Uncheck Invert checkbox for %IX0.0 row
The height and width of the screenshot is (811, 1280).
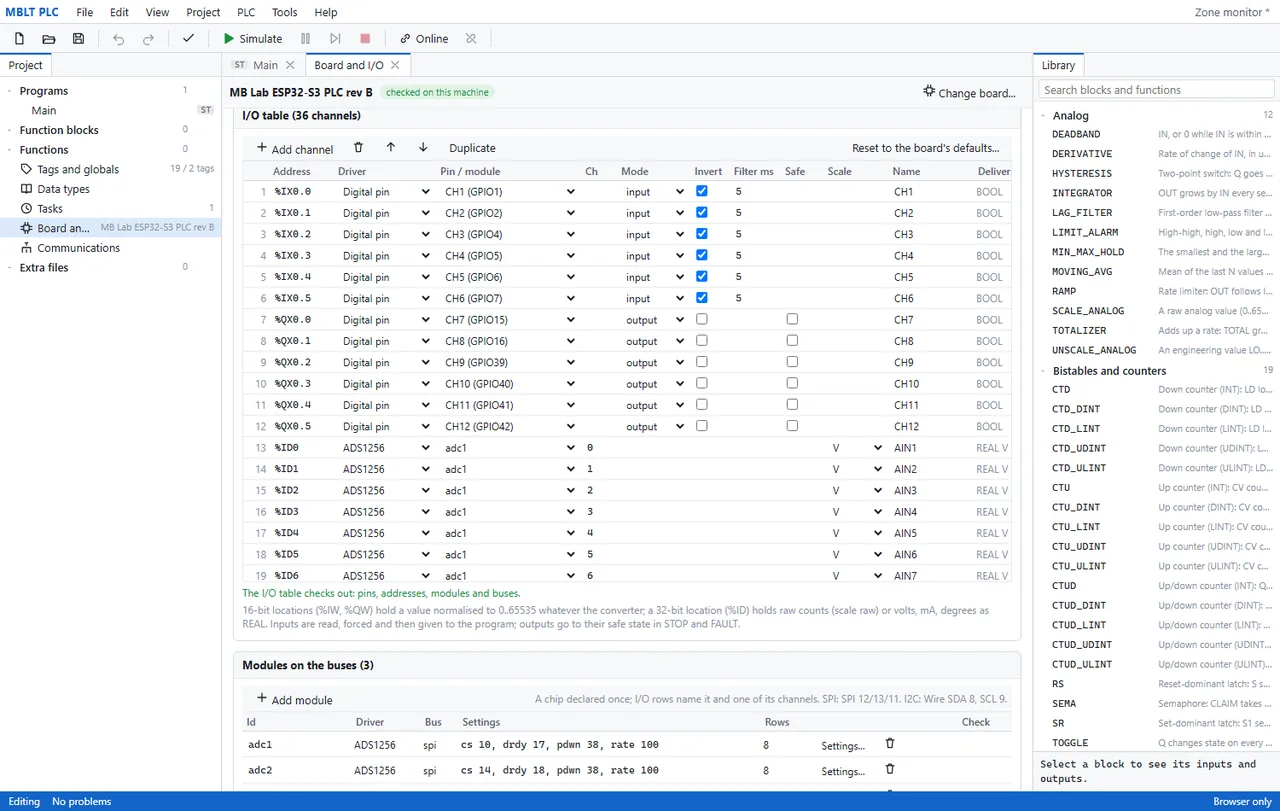tap(702, 191)
